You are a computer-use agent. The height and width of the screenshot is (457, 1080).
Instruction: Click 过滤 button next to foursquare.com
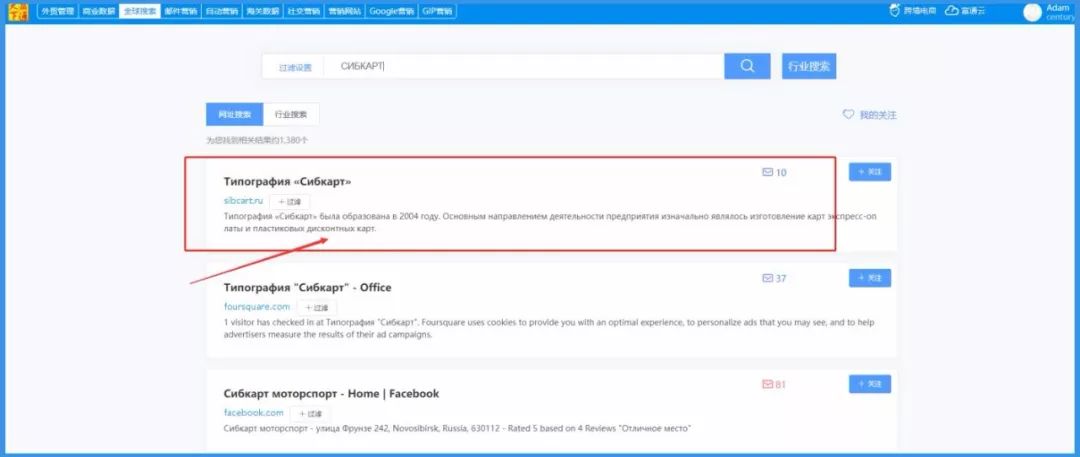pyautogui.click(x=317, y=307)
